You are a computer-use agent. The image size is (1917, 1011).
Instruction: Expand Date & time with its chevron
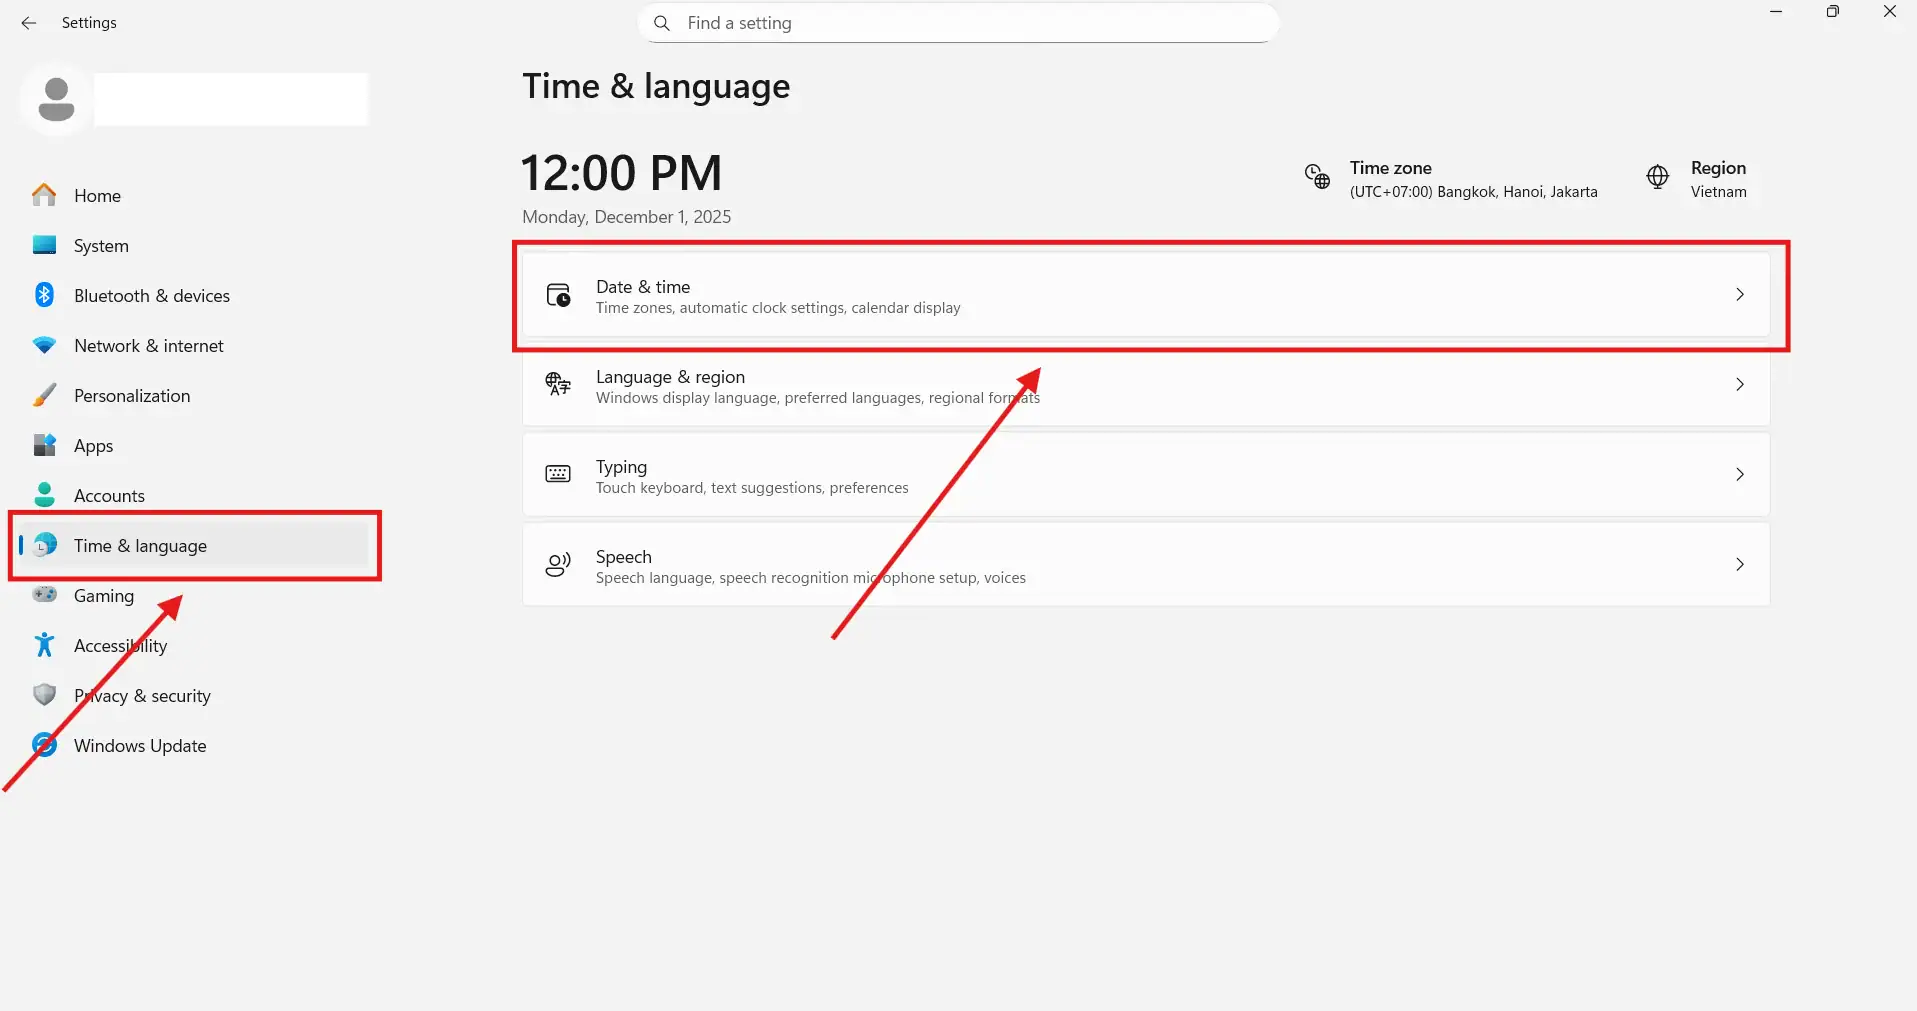pos(1739,295)
